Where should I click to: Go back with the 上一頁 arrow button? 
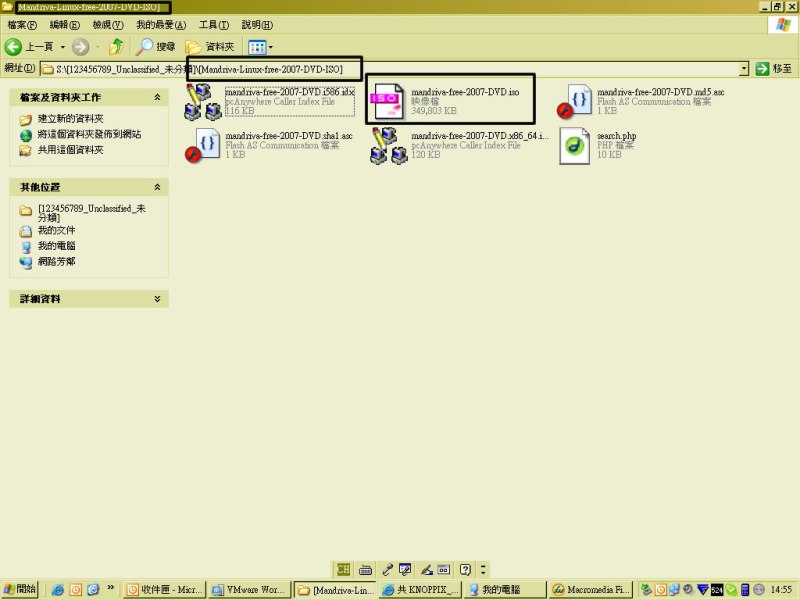coord(29,47)
